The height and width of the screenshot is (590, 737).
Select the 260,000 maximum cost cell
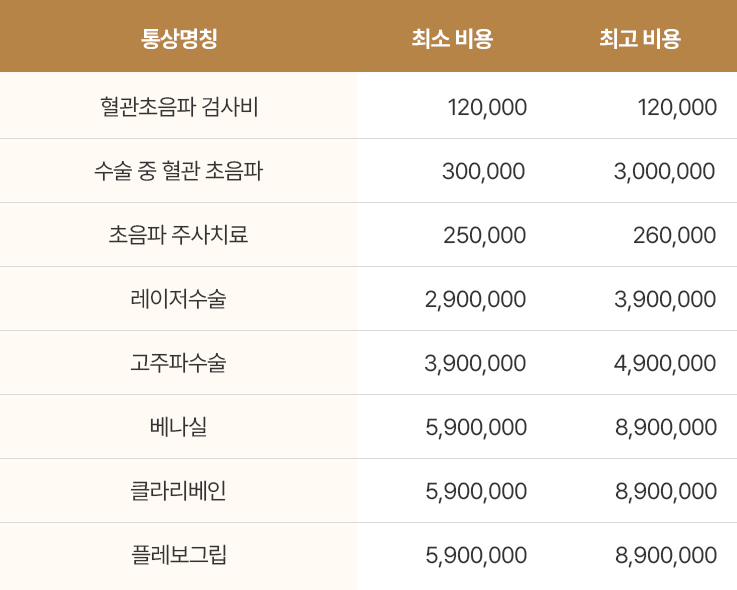click(x=674, y=235)
